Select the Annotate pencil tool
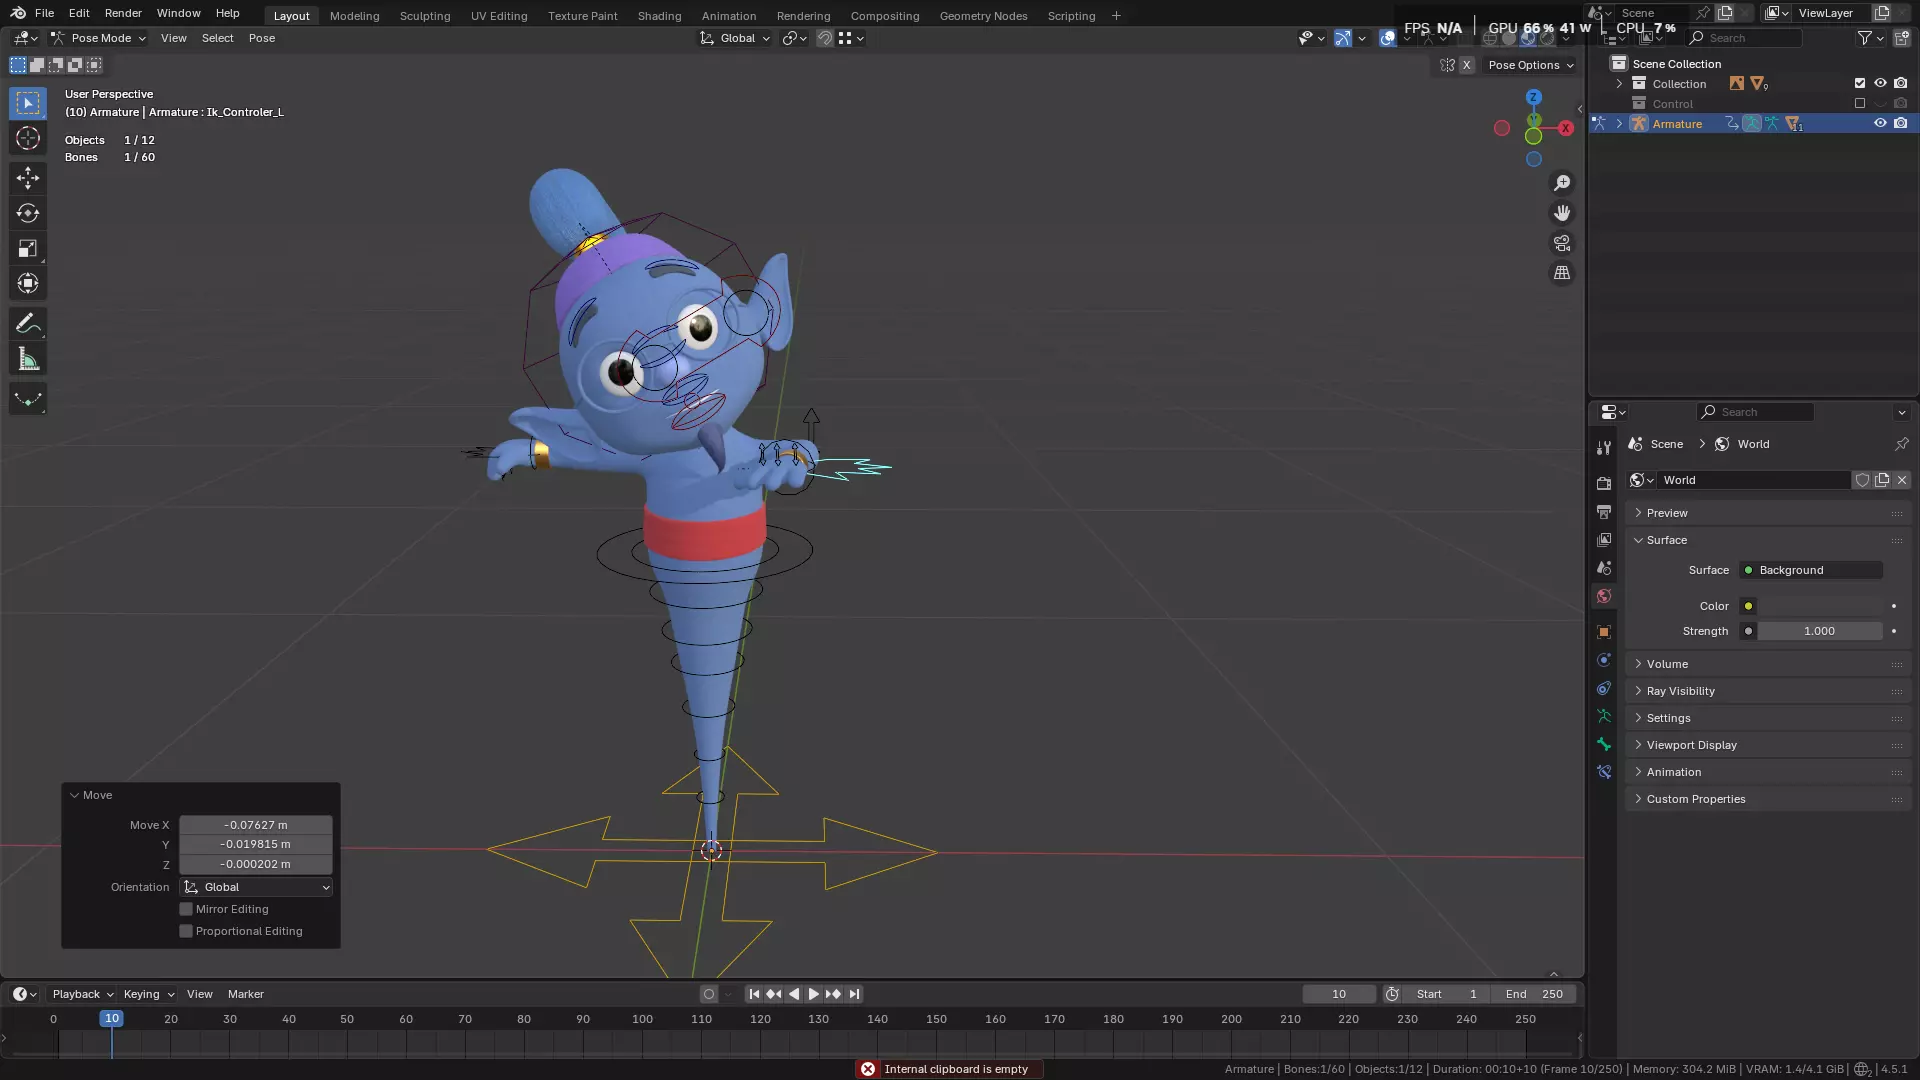Viewport: 1920px width, 1080px height. [x=28, y=324]
